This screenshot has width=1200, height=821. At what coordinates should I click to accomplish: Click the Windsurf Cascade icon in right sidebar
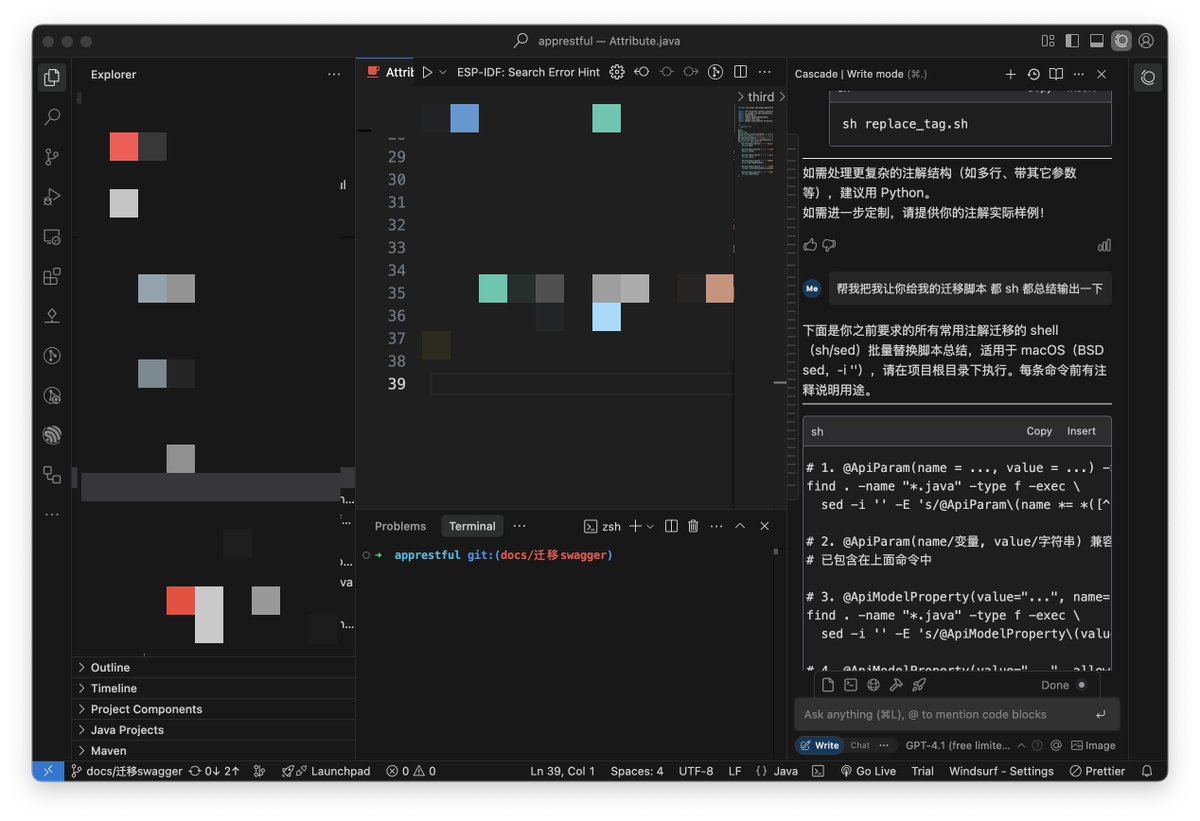(x=1148, y=77)
